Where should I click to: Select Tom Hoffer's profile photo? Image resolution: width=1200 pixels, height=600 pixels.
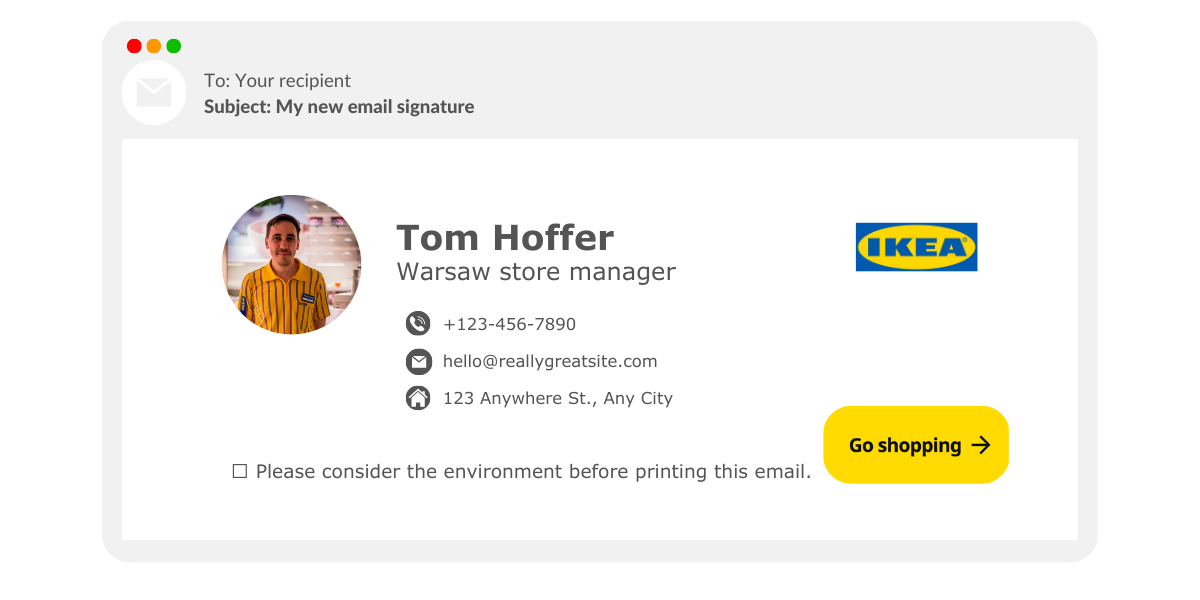[x=291, y=264]
